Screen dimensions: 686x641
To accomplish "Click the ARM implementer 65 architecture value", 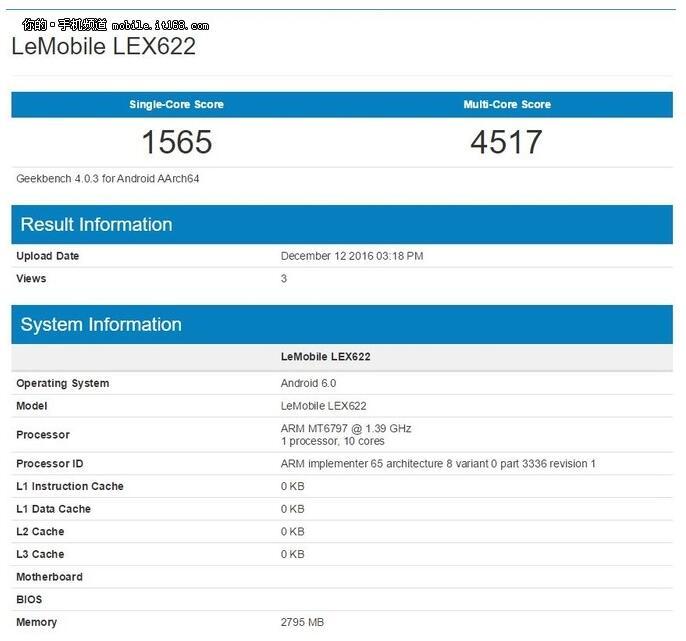I will [x=438, y=464].
